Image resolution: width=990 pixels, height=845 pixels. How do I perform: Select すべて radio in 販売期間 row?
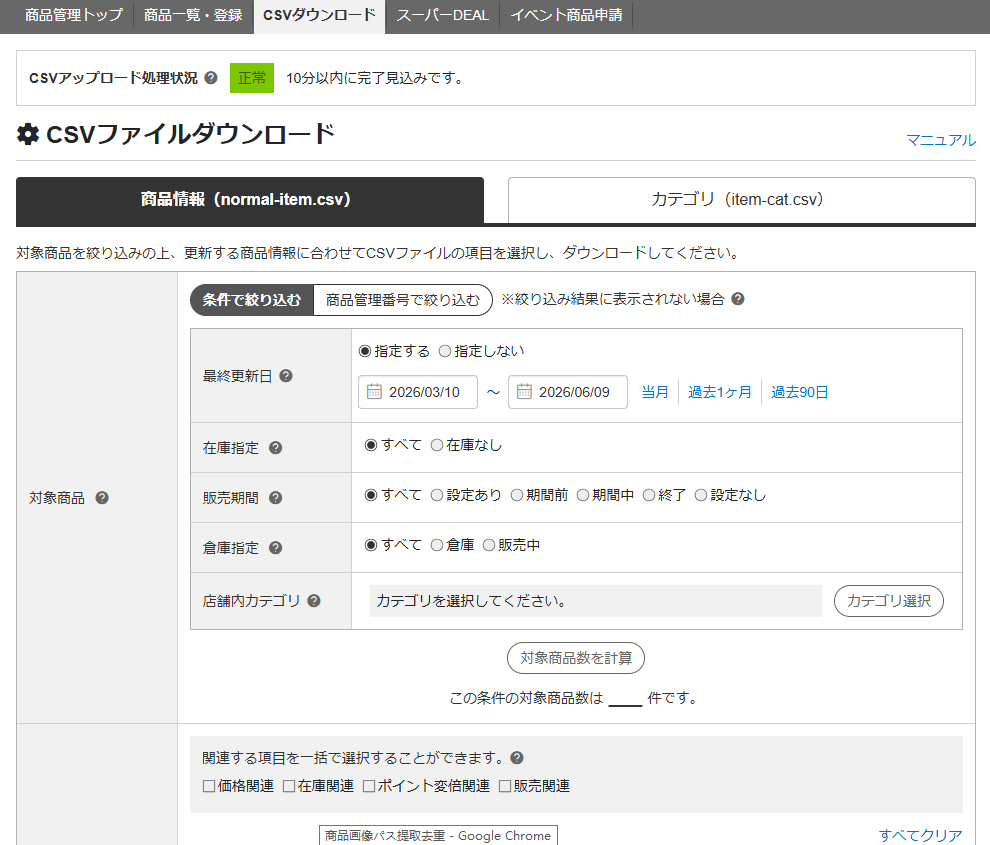(x=371, y=495)
